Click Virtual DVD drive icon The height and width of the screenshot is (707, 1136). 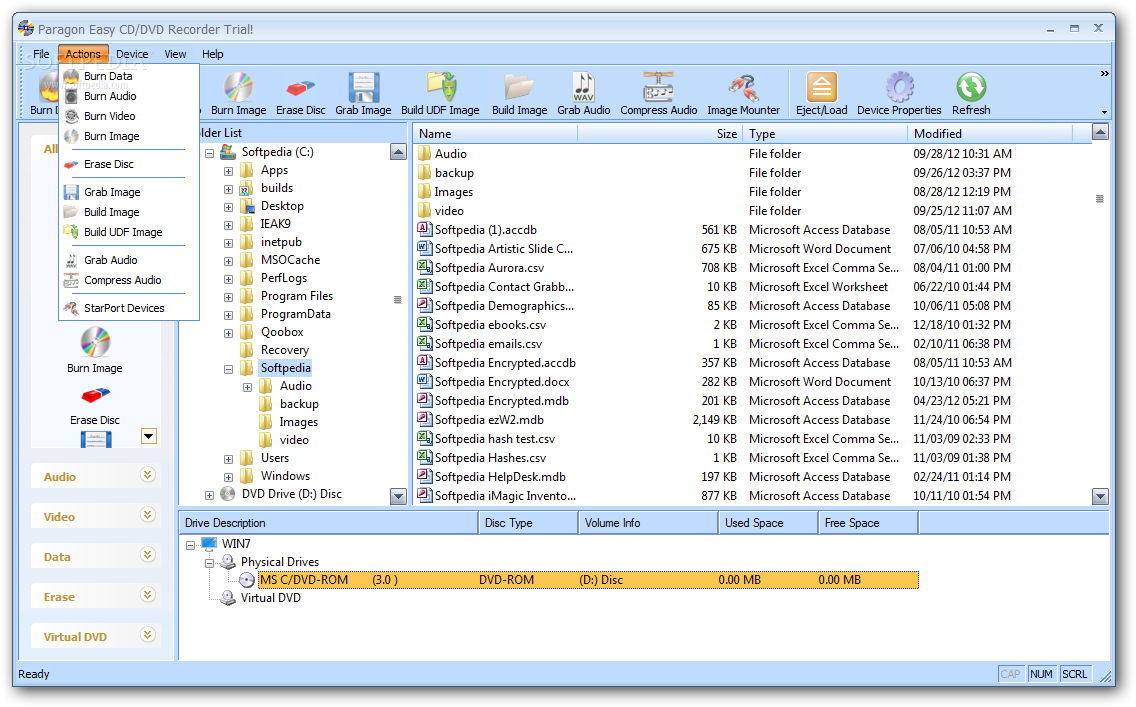[x=228, y=598]
